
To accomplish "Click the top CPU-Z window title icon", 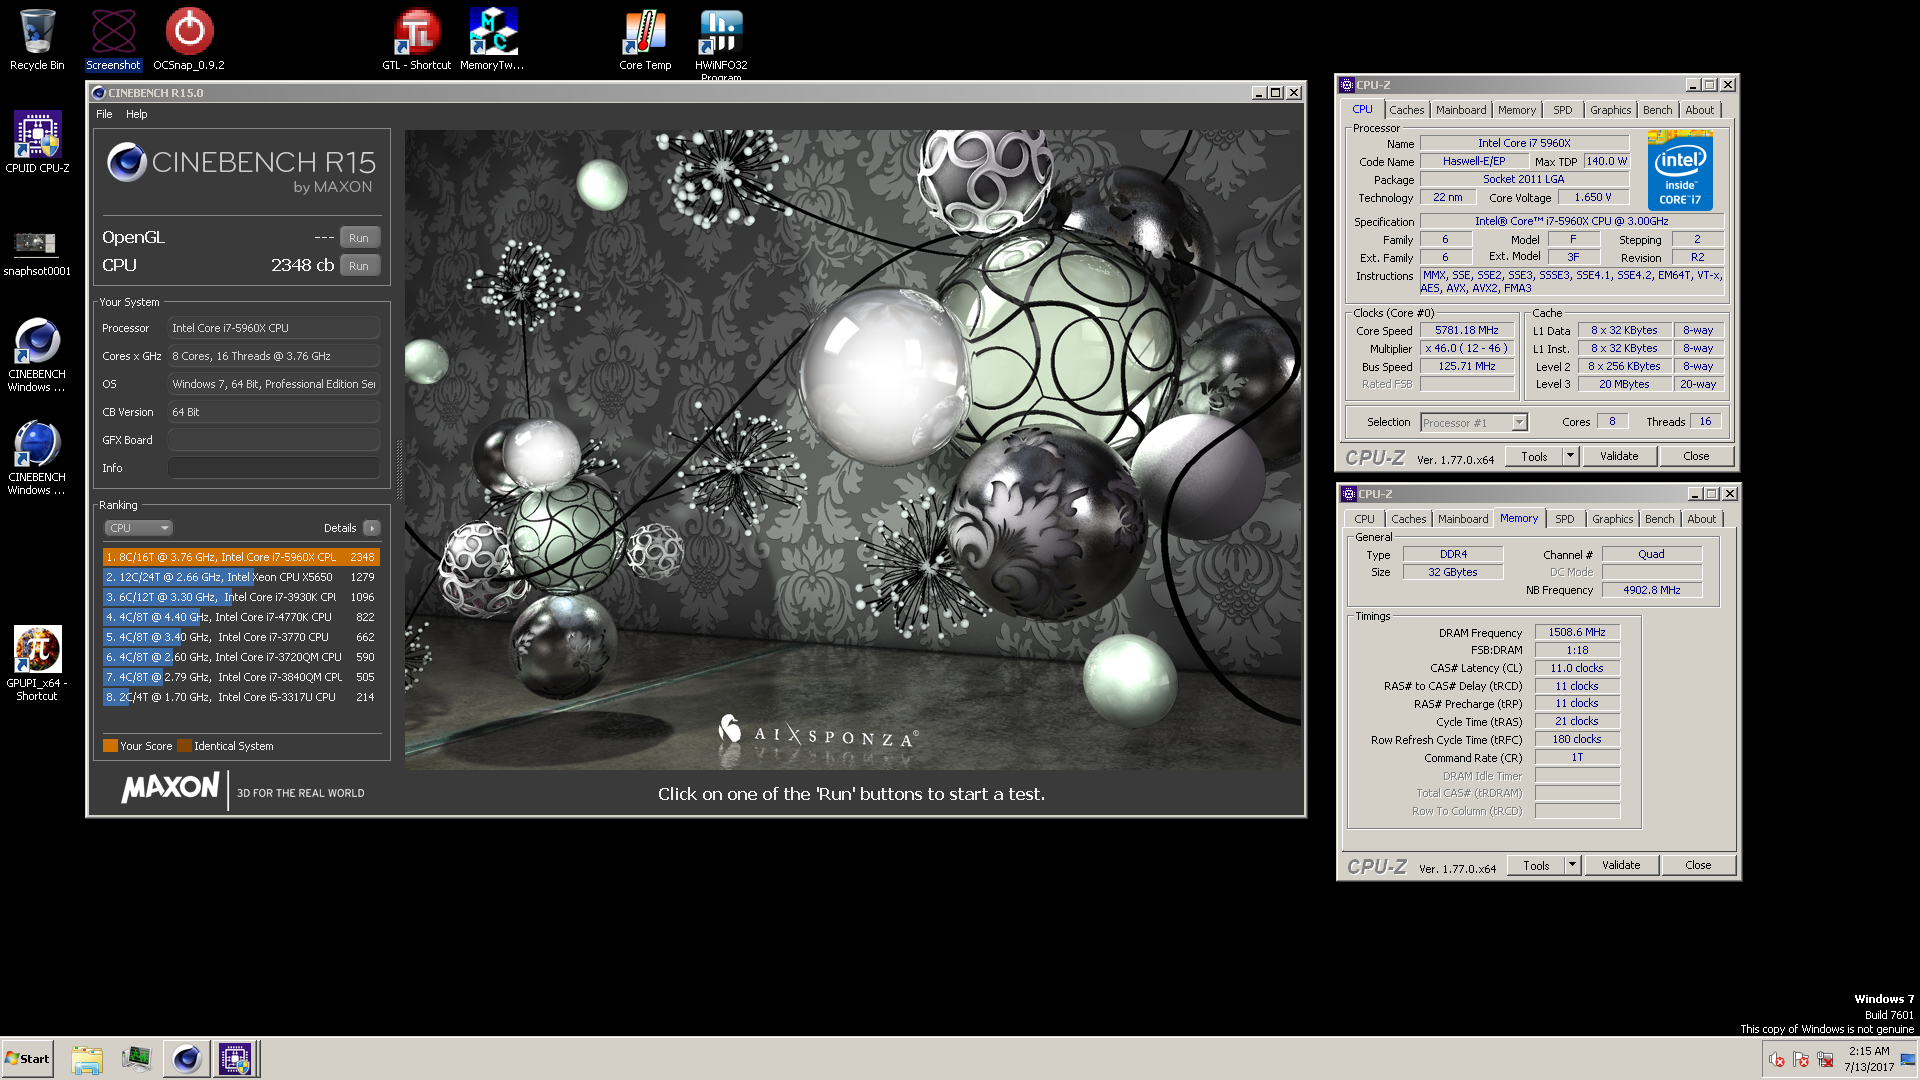I will click(1347, 85).
